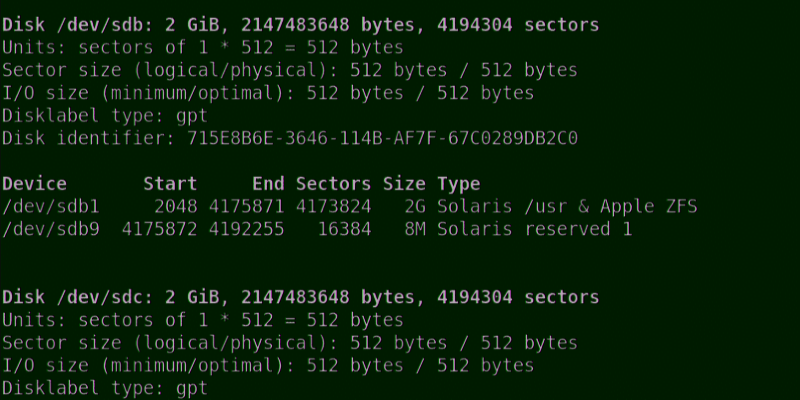Click the 'Device' column header
Screen dimensions: 800x400
click(35, 184)
